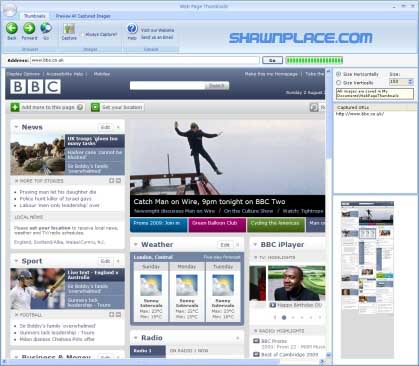Collapse the Weather section triangle
Viewport: 419px width, 366px height.
[x=136, y=244]
